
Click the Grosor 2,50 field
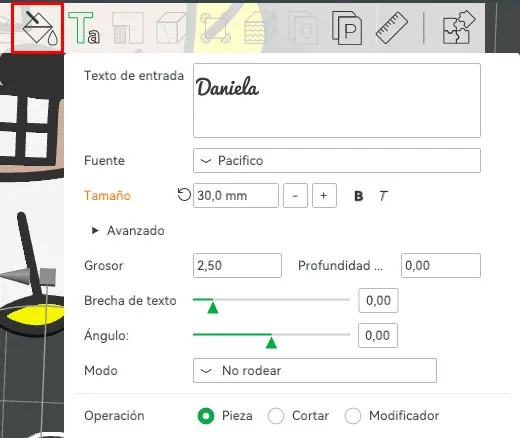point(237,266)
